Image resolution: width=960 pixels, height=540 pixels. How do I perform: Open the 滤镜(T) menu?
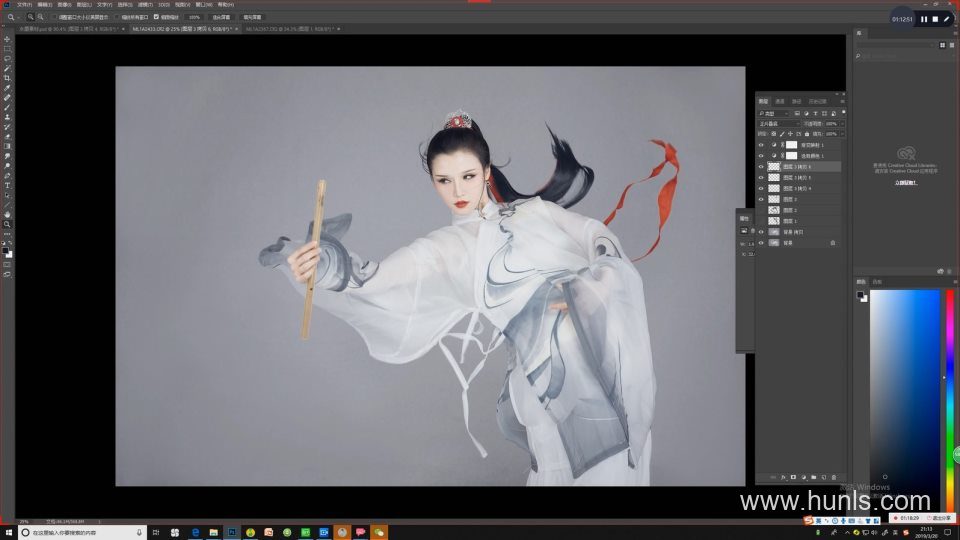click(x=145, y=4)
